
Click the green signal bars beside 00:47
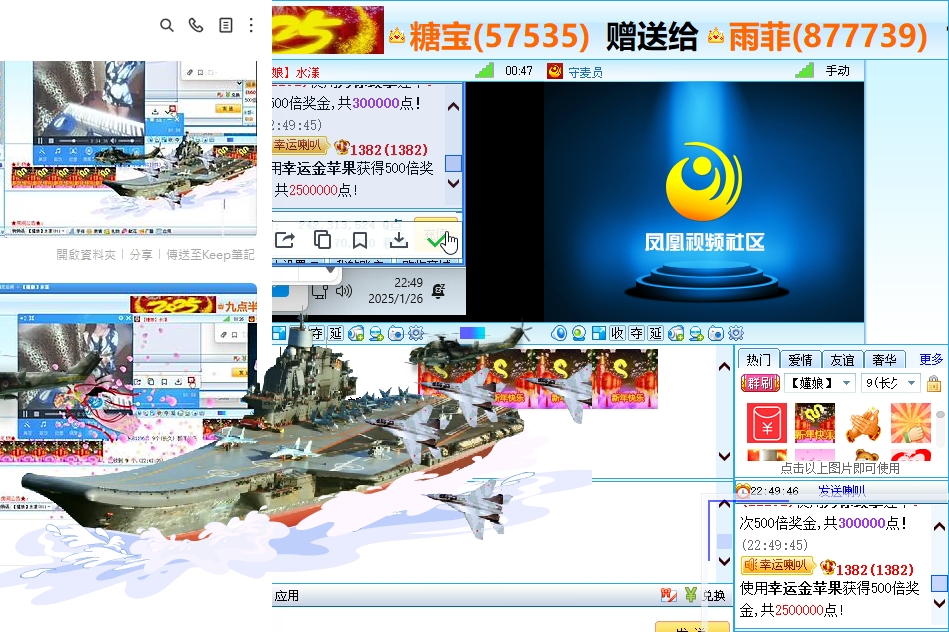coord(485,70)
